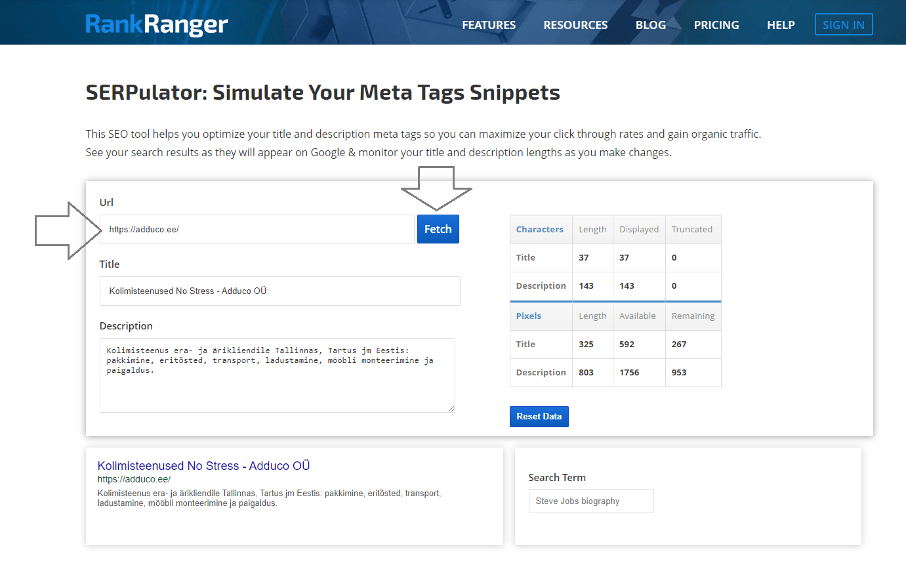The height and width of the screenshot is (570, 906).
Task: Open the PRICING page
Action: (716, 25)
